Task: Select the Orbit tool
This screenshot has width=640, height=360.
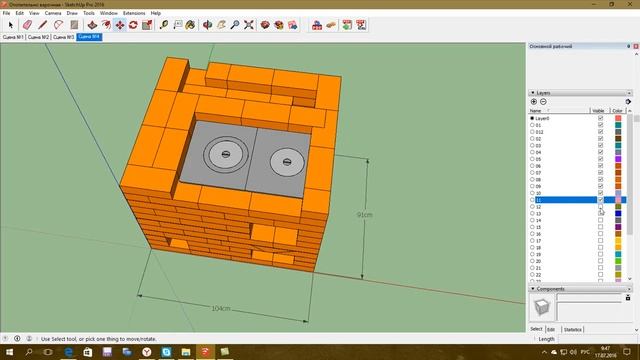Action: pyautogui.click(x=207, y=25)
